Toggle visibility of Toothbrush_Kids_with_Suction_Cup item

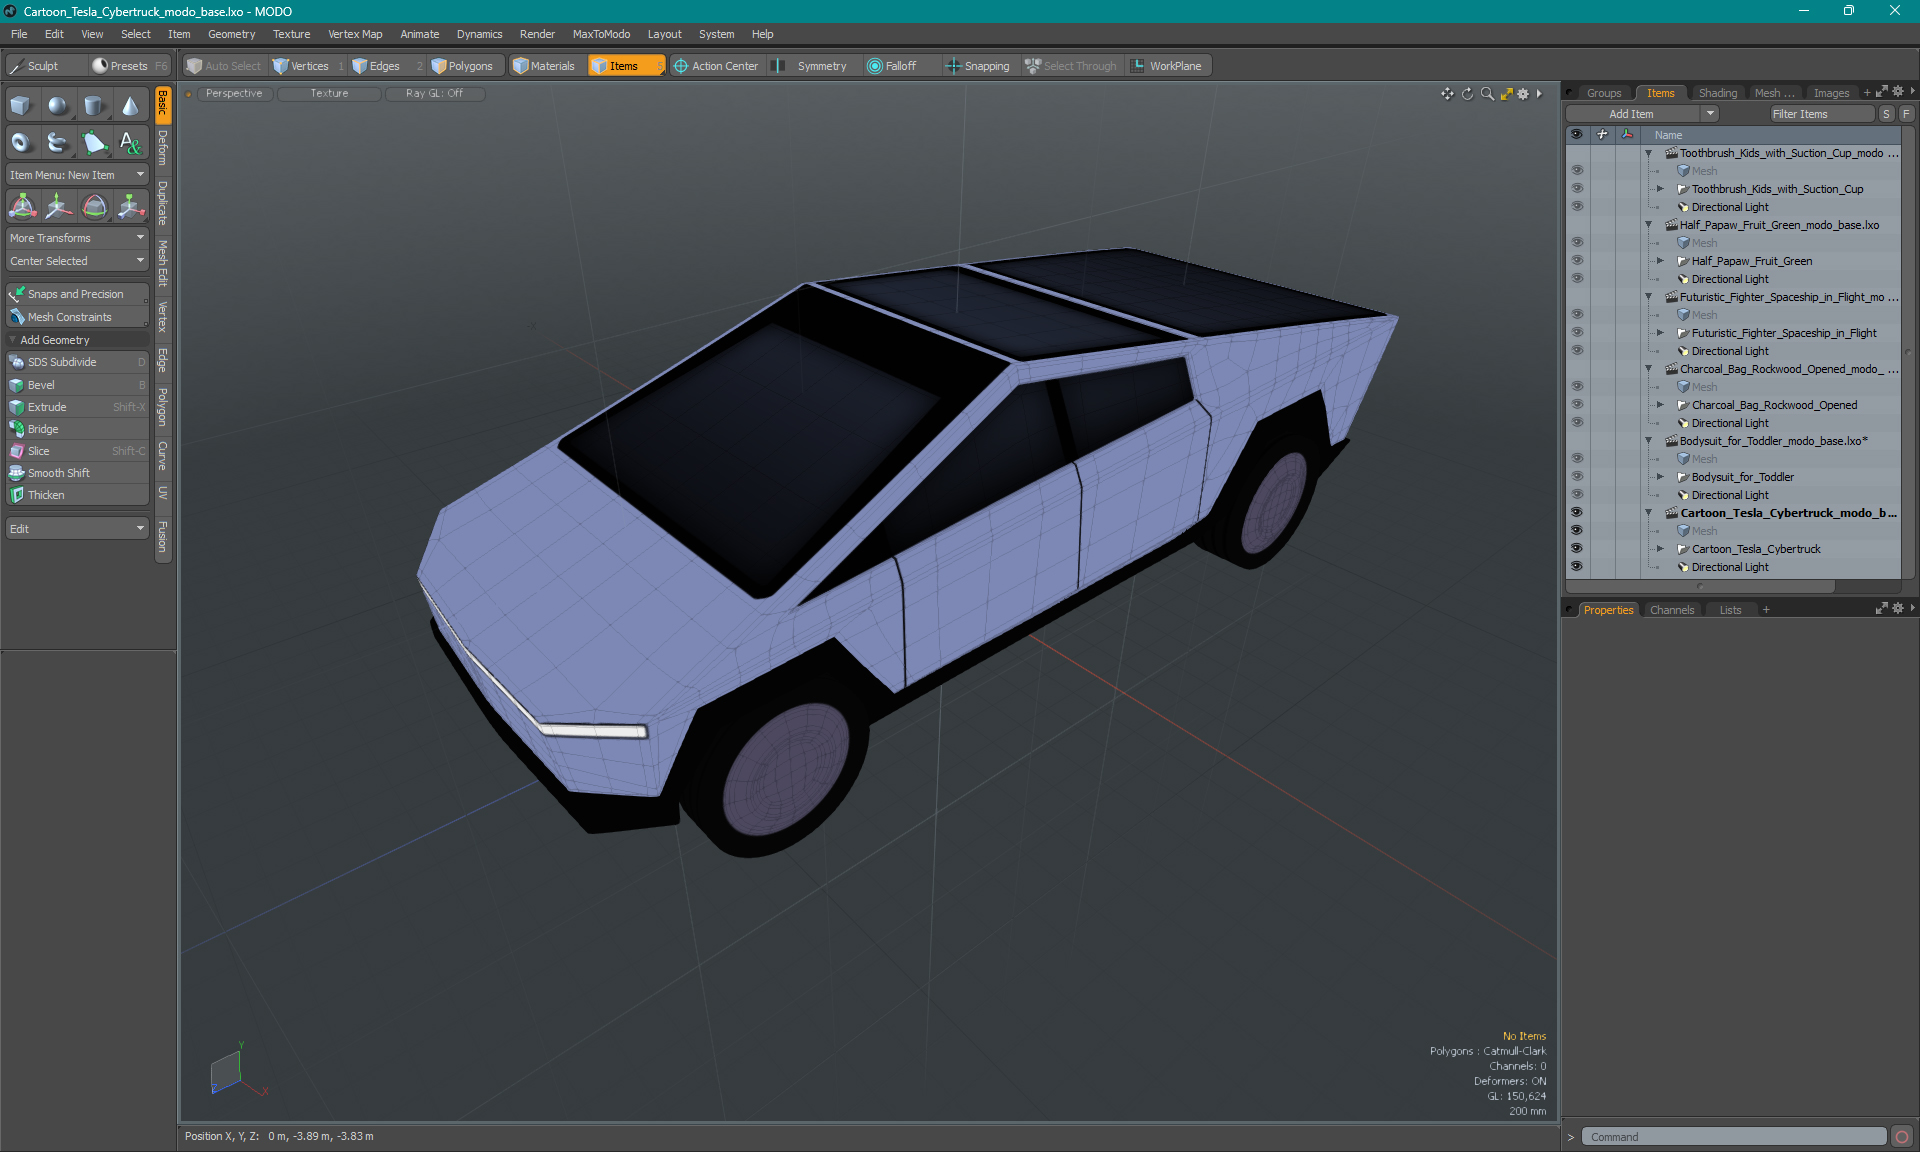point(1577,189)
